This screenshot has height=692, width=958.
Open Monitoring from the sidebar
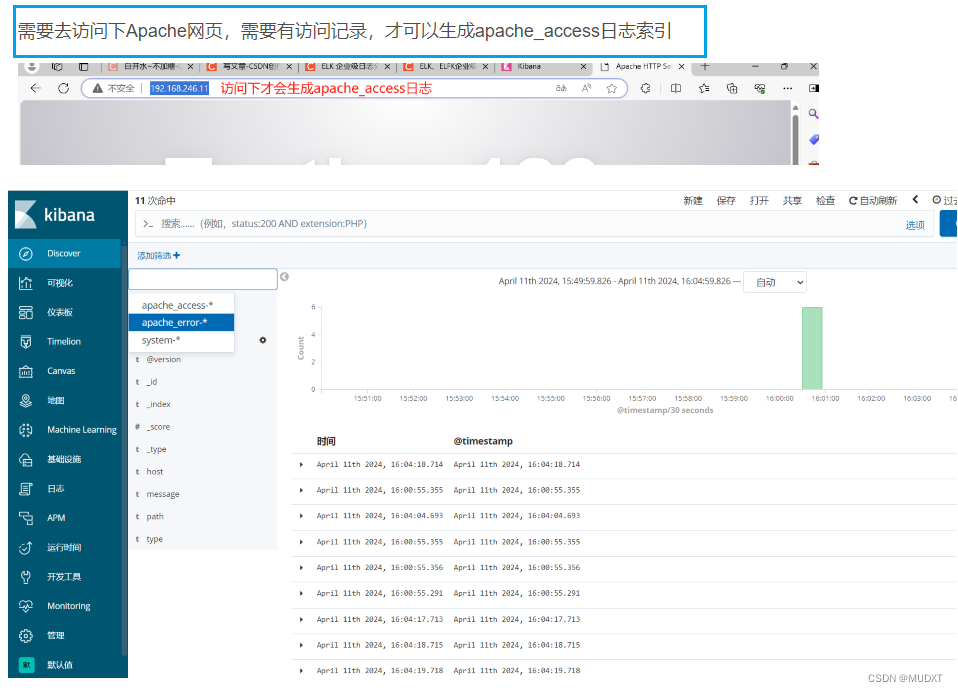coord(64,605)
